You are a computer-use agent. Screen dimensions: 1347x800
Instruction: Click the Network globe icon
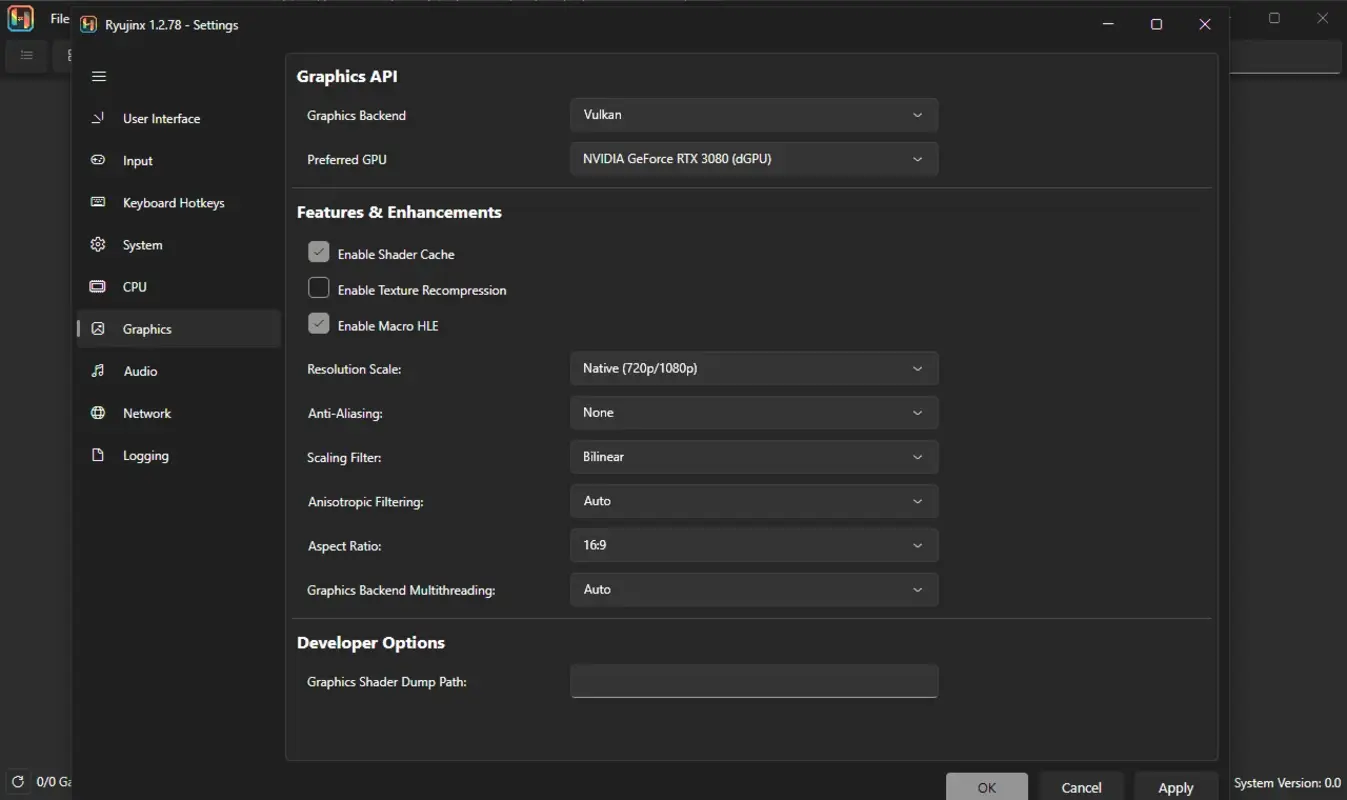pyautogui.click(x=97, y=412)
